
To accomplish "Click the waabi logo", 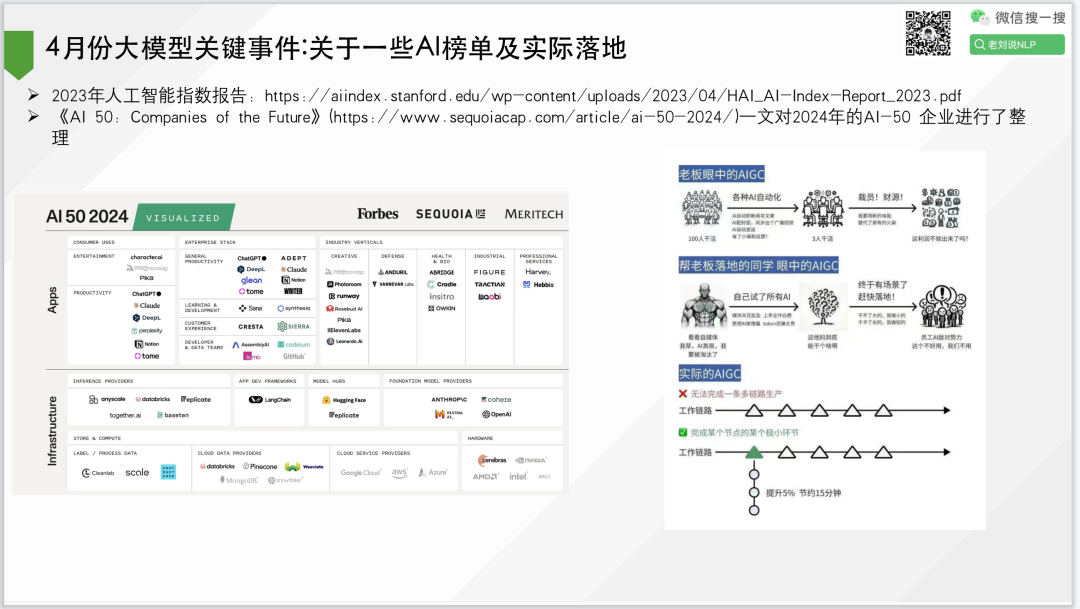I will 490,297.
